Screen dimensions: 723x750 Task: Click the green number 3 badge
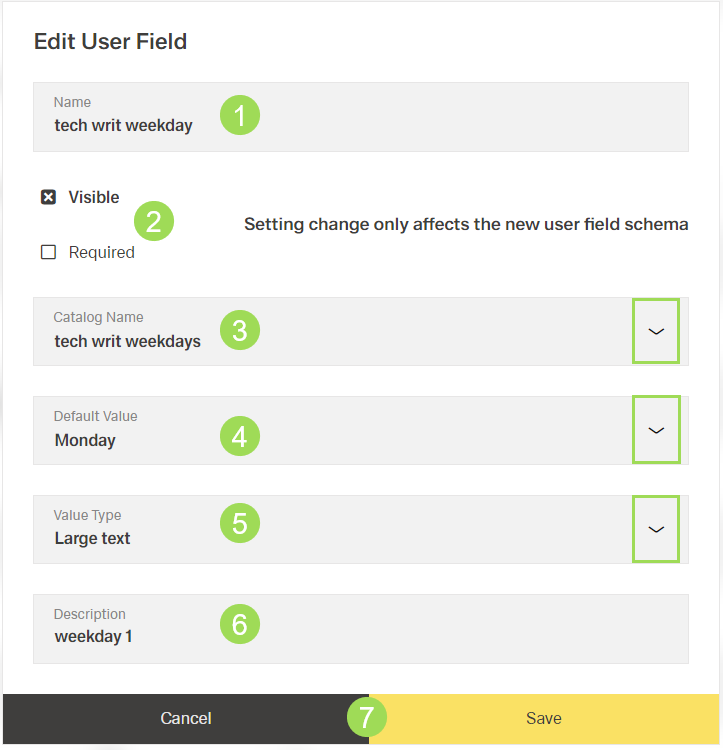pos(239,331)
